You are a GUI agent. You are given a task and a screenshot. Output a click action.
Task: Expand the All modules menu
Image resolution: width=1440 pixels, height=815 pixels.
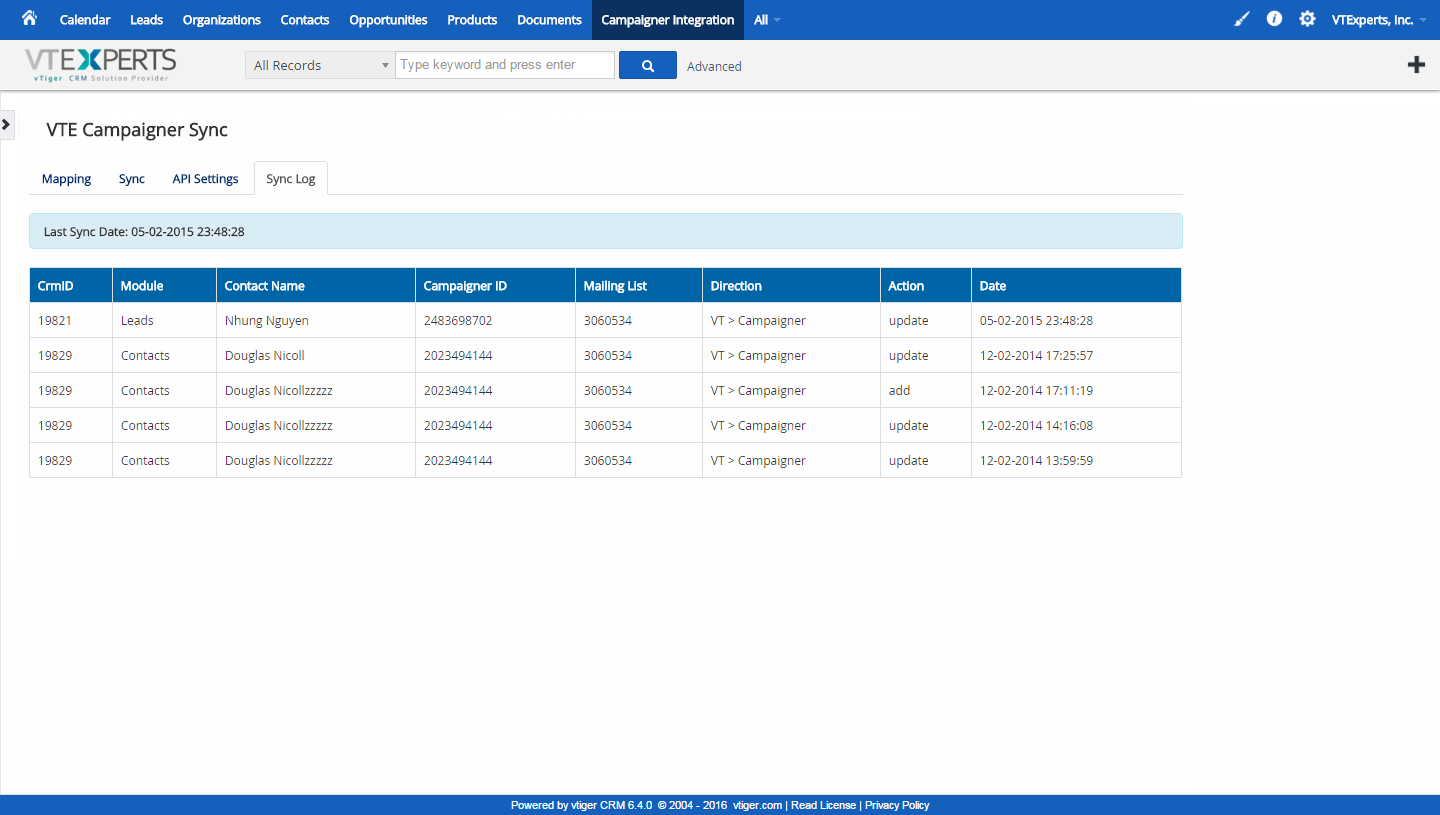[767, 20]
